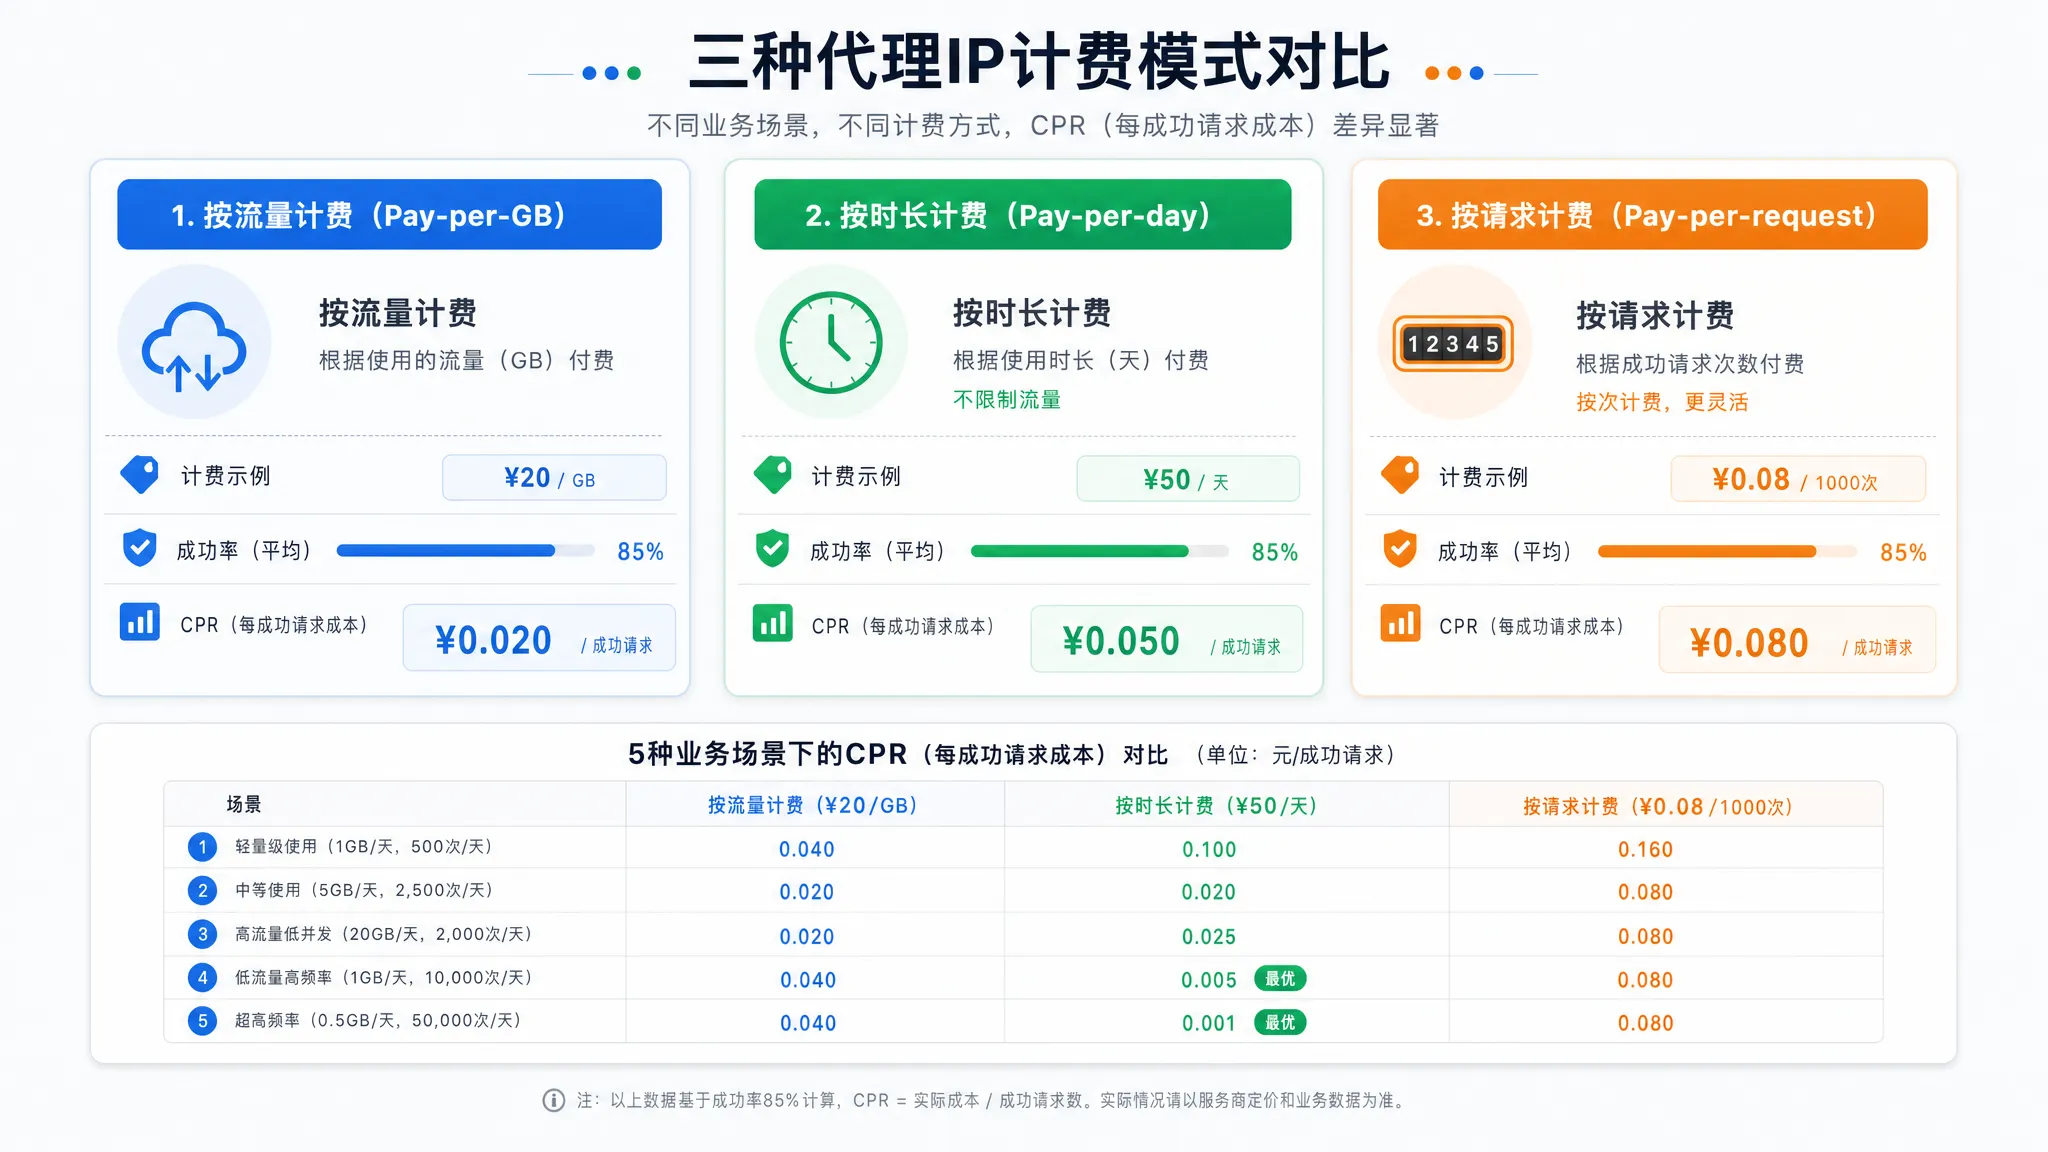Click the 按流量计费（¥20/GB）column header

tap(814, 805)
